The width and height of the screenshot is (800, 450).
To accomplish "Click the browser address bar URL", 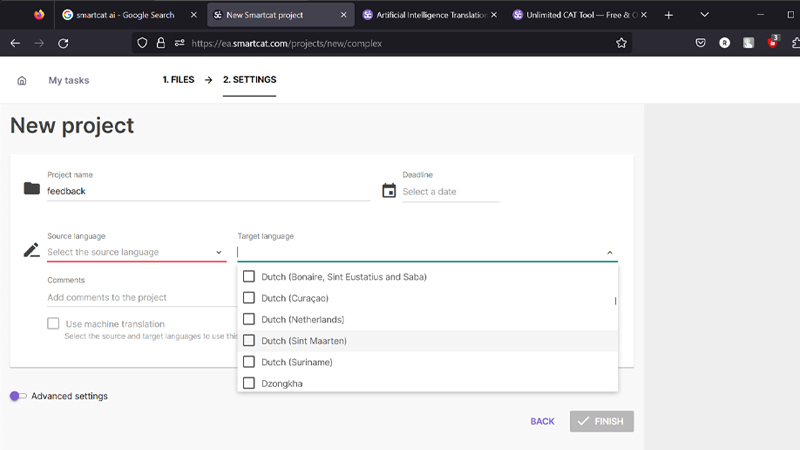I will [287, 43].
